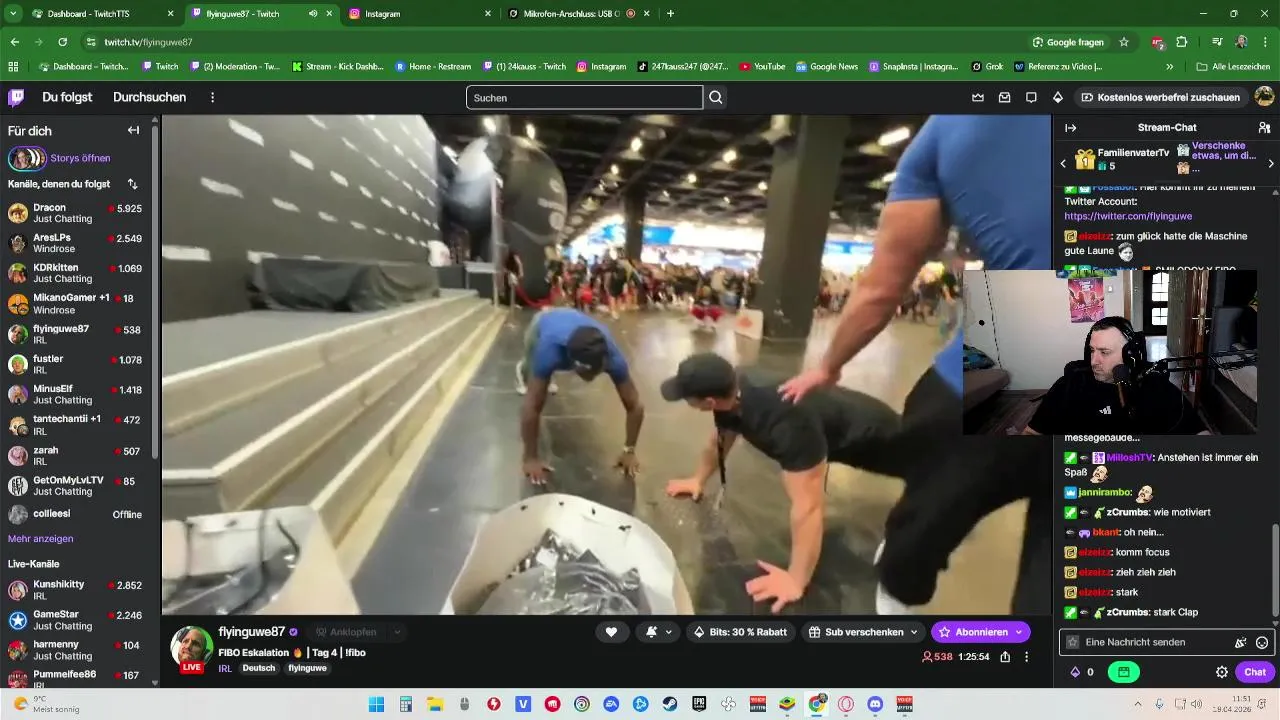Screen dimensions: 1280x720
Task: Open Discord from the taskbar
Action: point(875,704)
